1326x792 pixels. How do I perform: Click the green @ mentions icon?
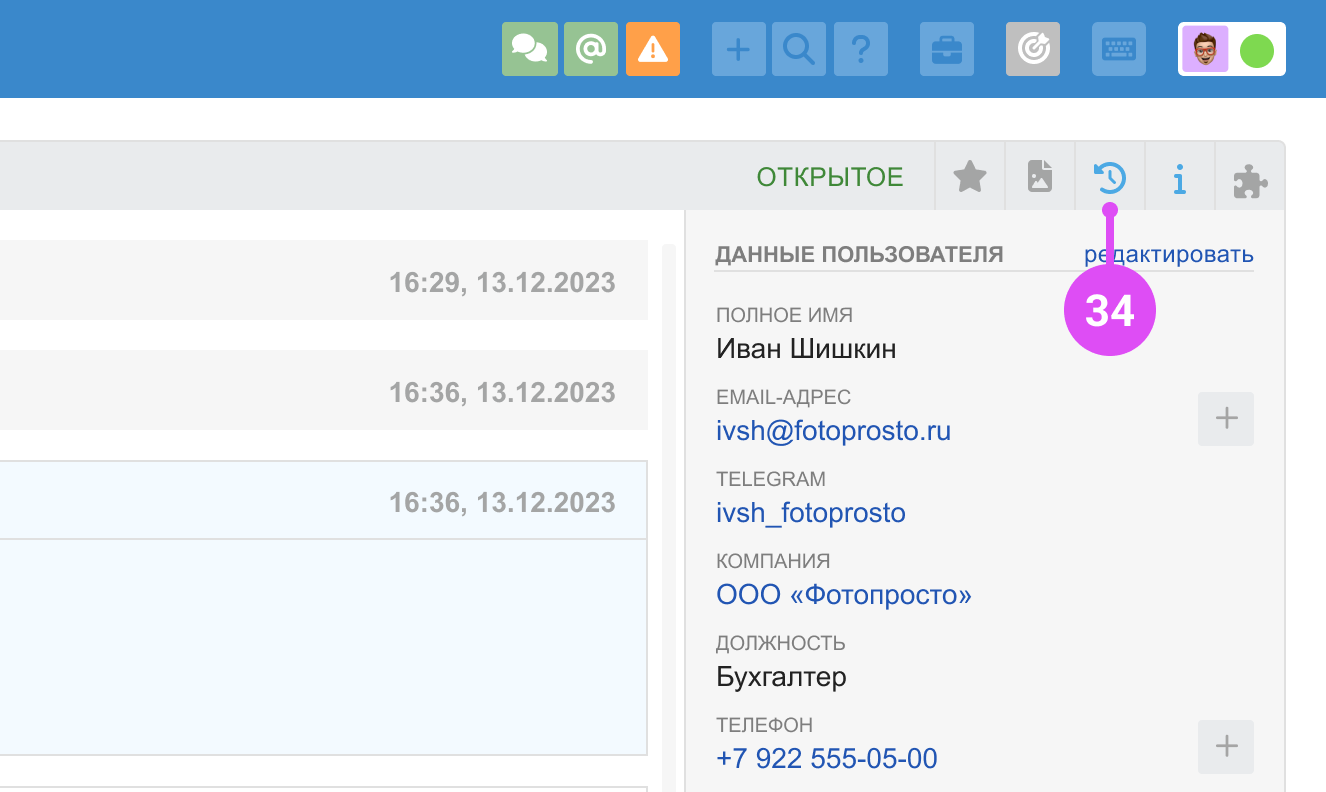591,49
